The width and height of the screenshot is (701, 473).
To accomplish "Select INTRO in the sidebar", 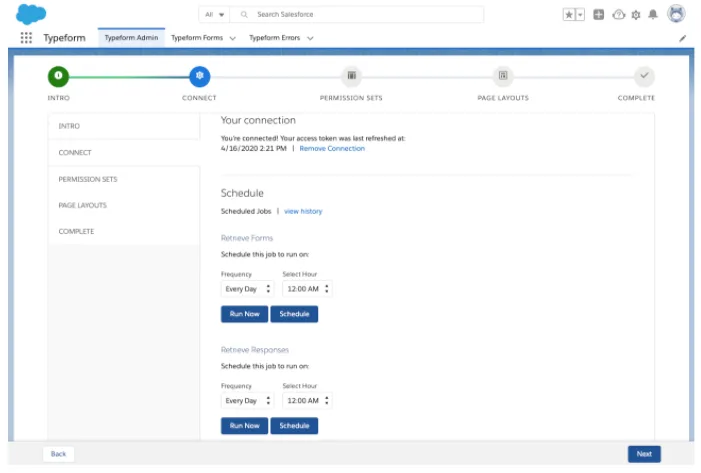I will point(124,126).
